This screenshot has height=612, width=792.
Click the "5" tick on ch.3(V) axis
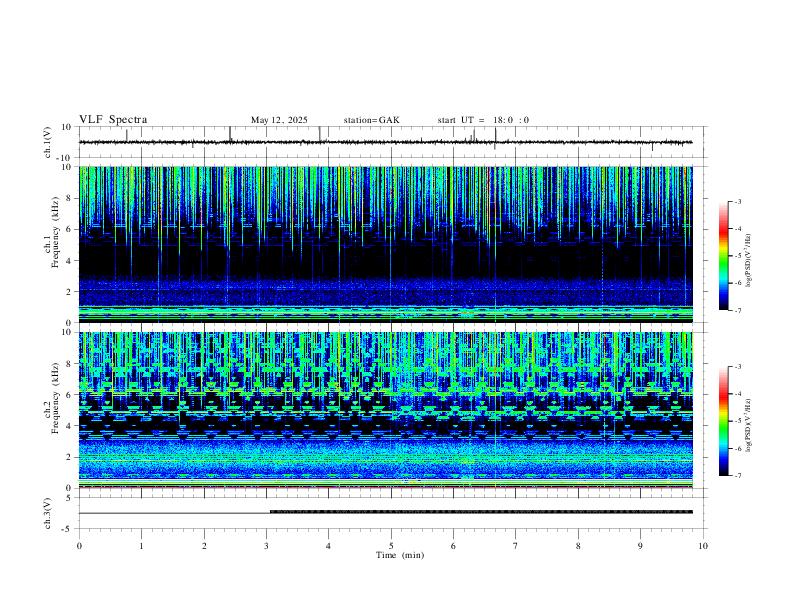pos(70,497)
